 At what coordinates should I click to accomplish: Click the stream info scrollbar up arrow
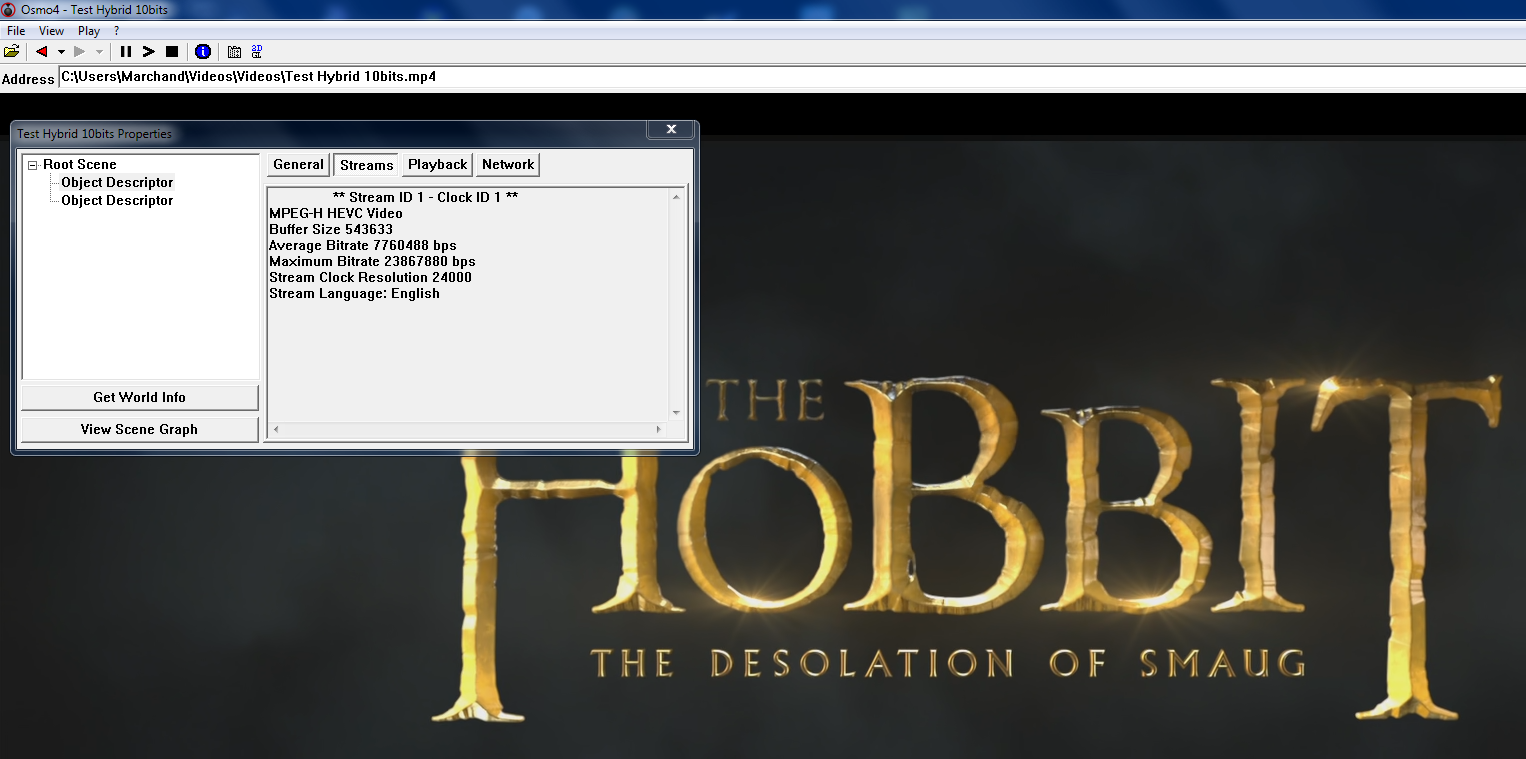click(676, 197)
